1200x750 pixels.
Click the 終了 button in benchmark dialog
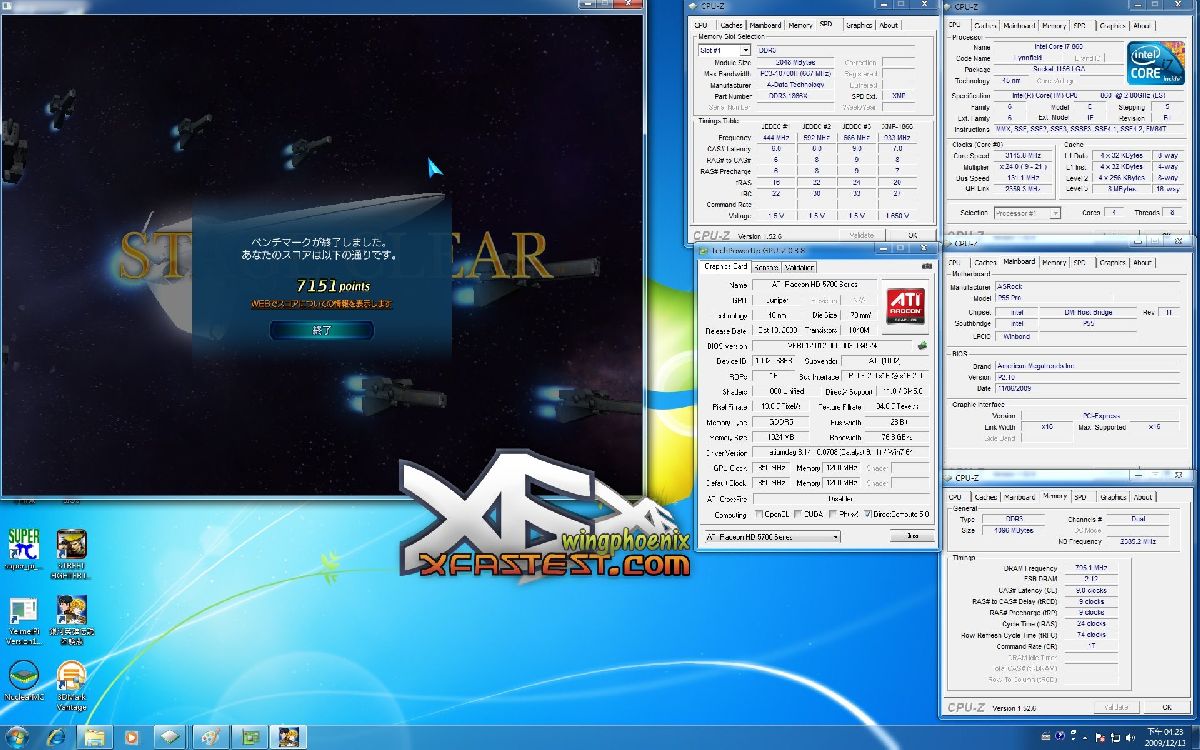click(322, 330)
